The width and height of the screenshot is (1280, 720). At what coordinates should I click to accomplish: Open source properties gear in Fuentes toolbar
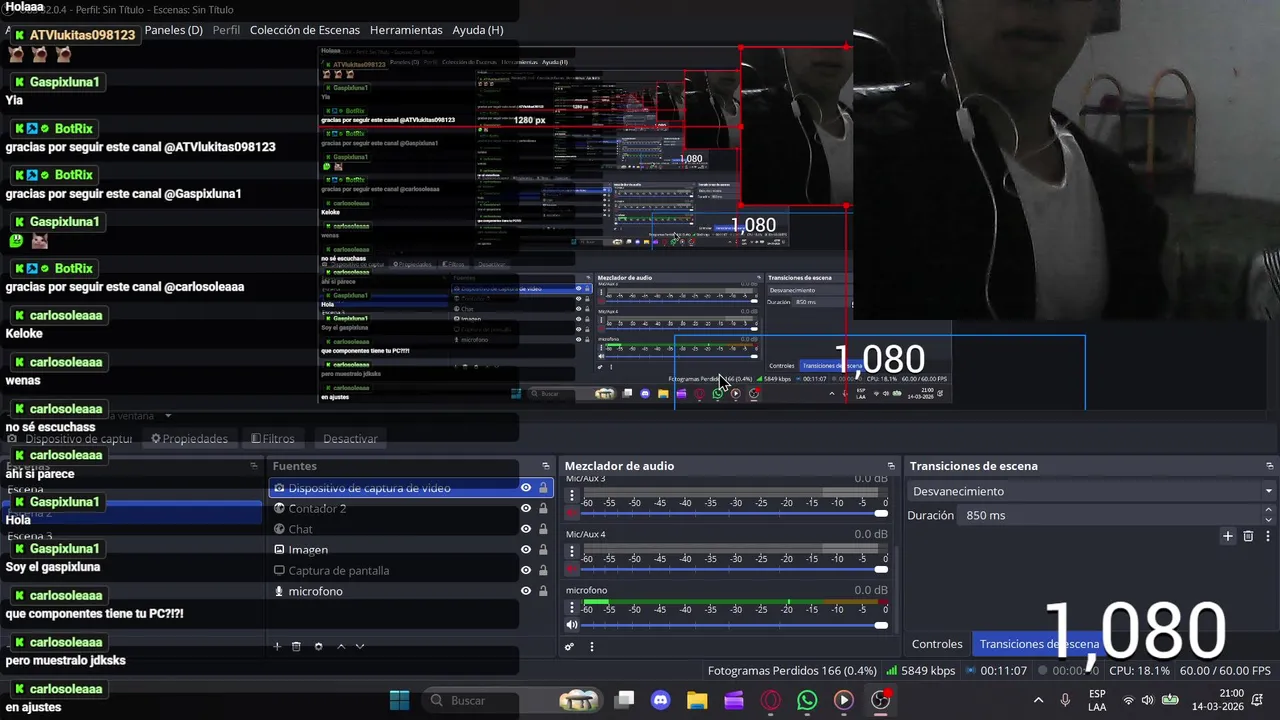pyautogui.click(x=318, y=646)
